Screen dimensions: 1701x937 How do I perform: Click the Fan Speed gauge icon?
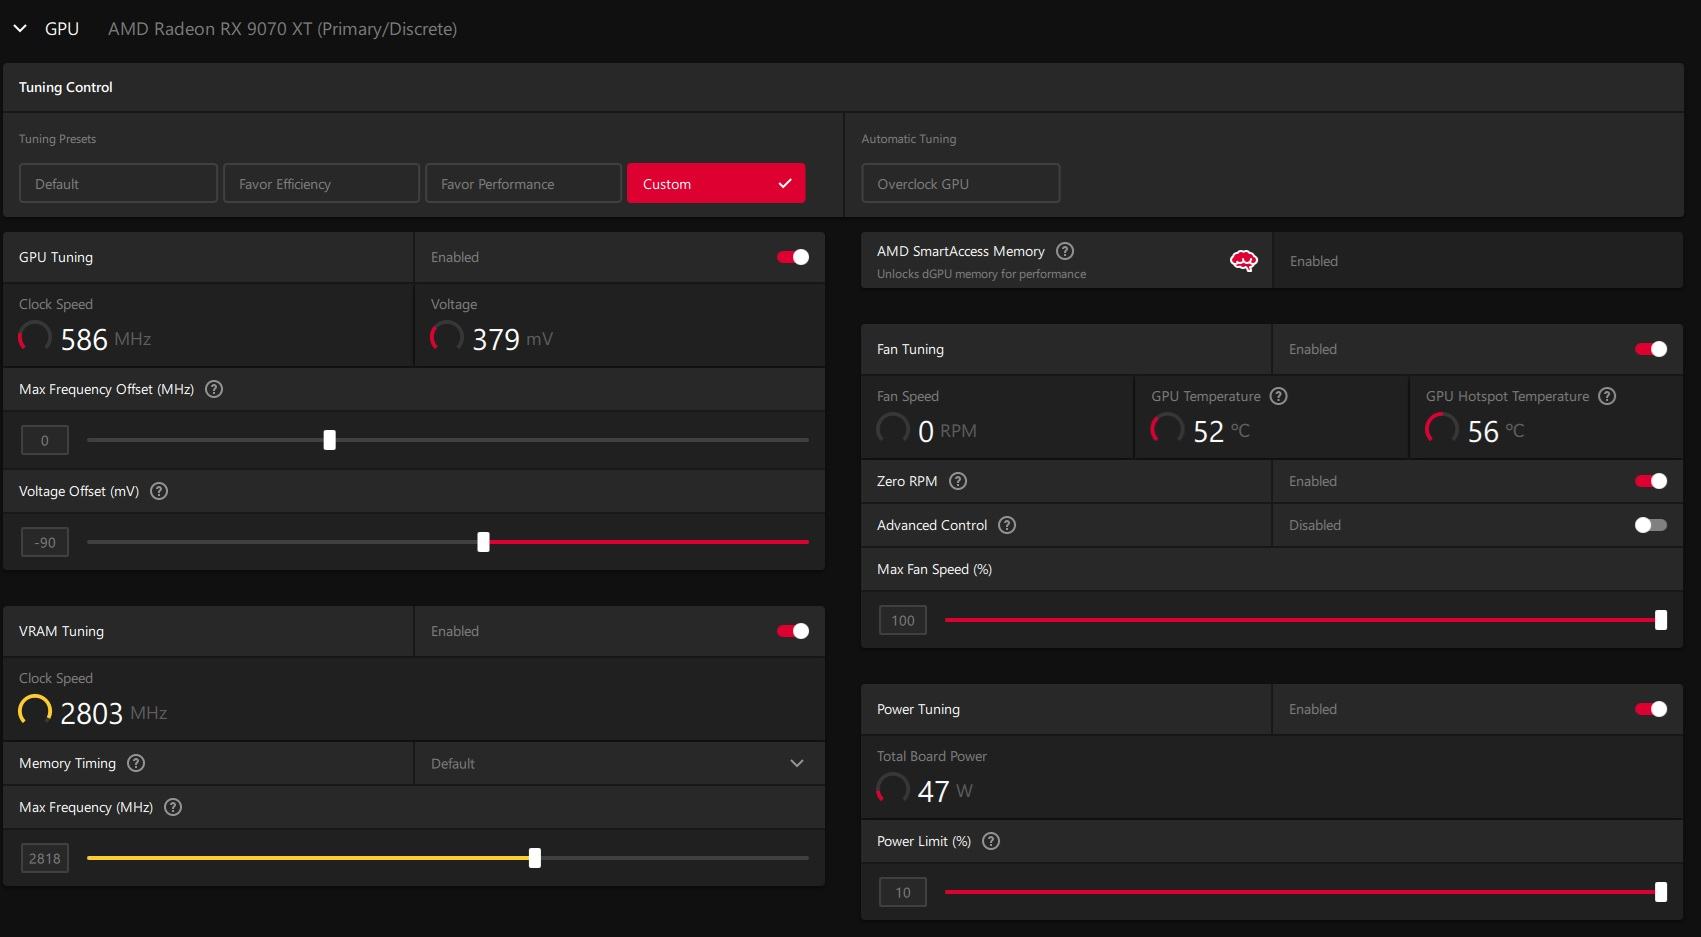point(893,429)
